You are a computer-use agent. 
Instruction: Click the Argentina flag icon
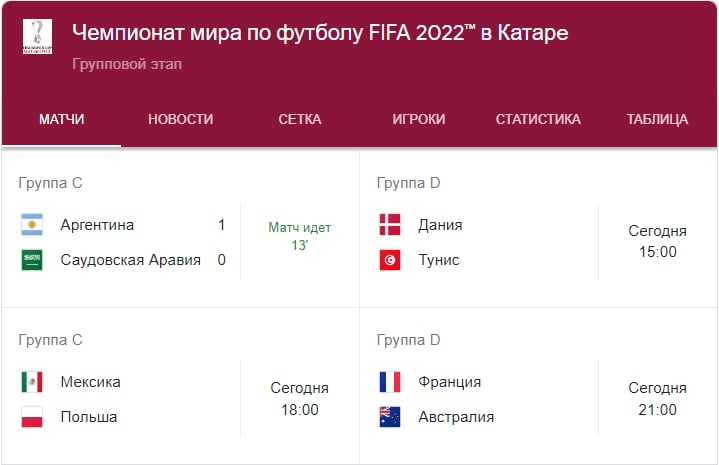pos(32,225)
